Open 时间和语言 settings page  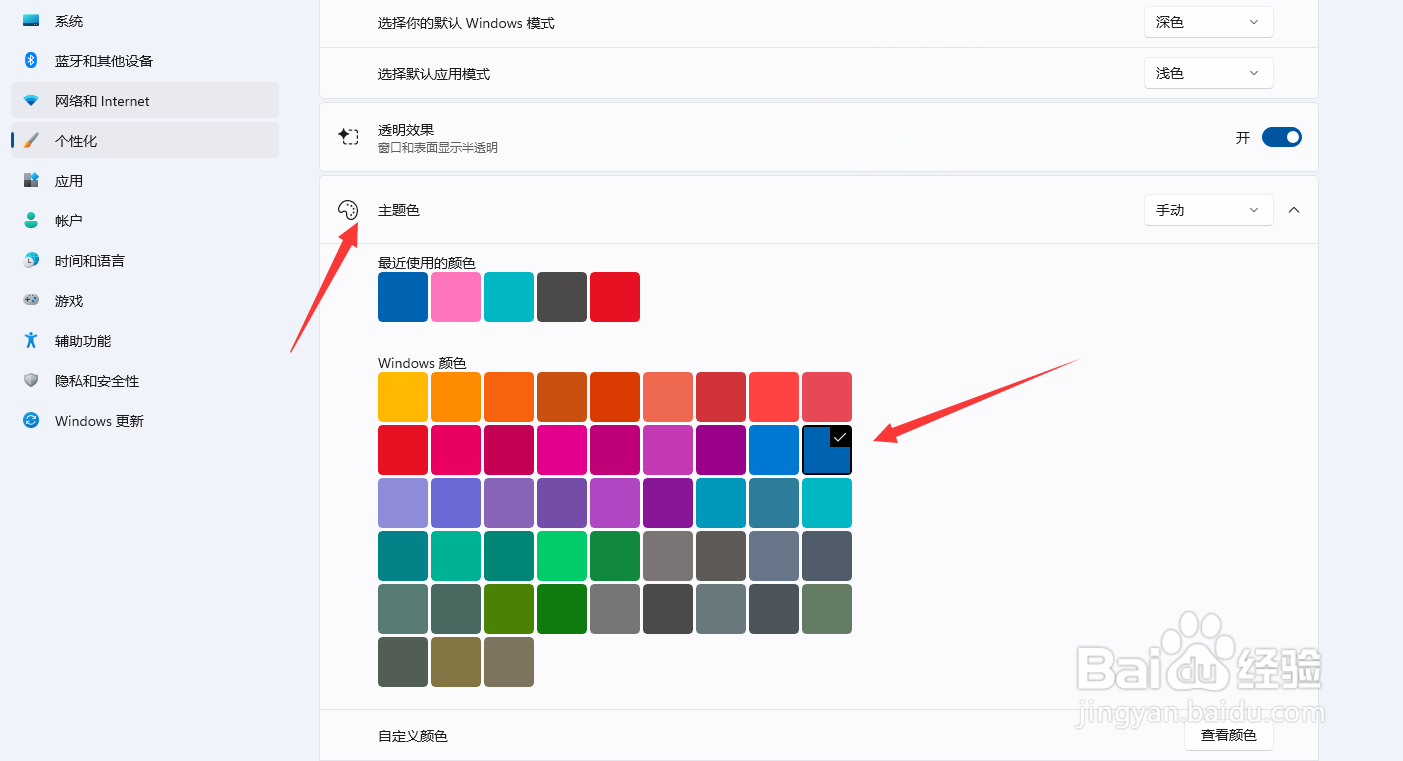tap(145, 261)
